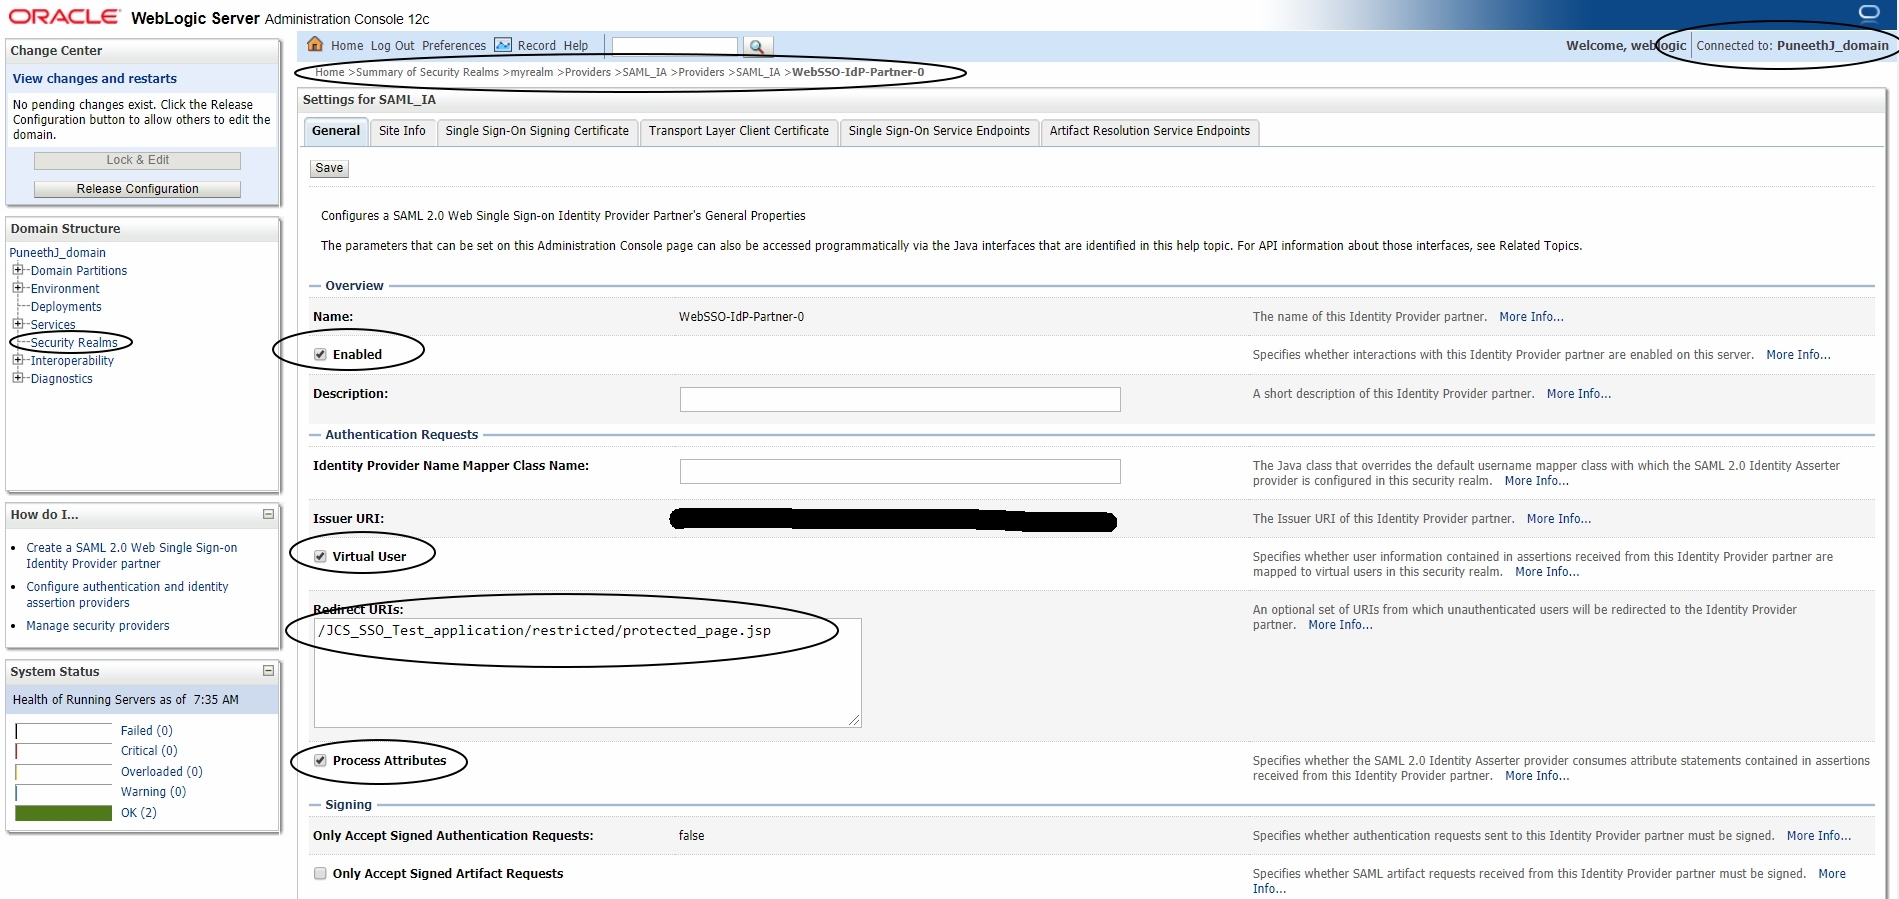Select Transport Layer Client Certificate tab
This screenshot has height=899, width=1899.
[x=738, y=131]
